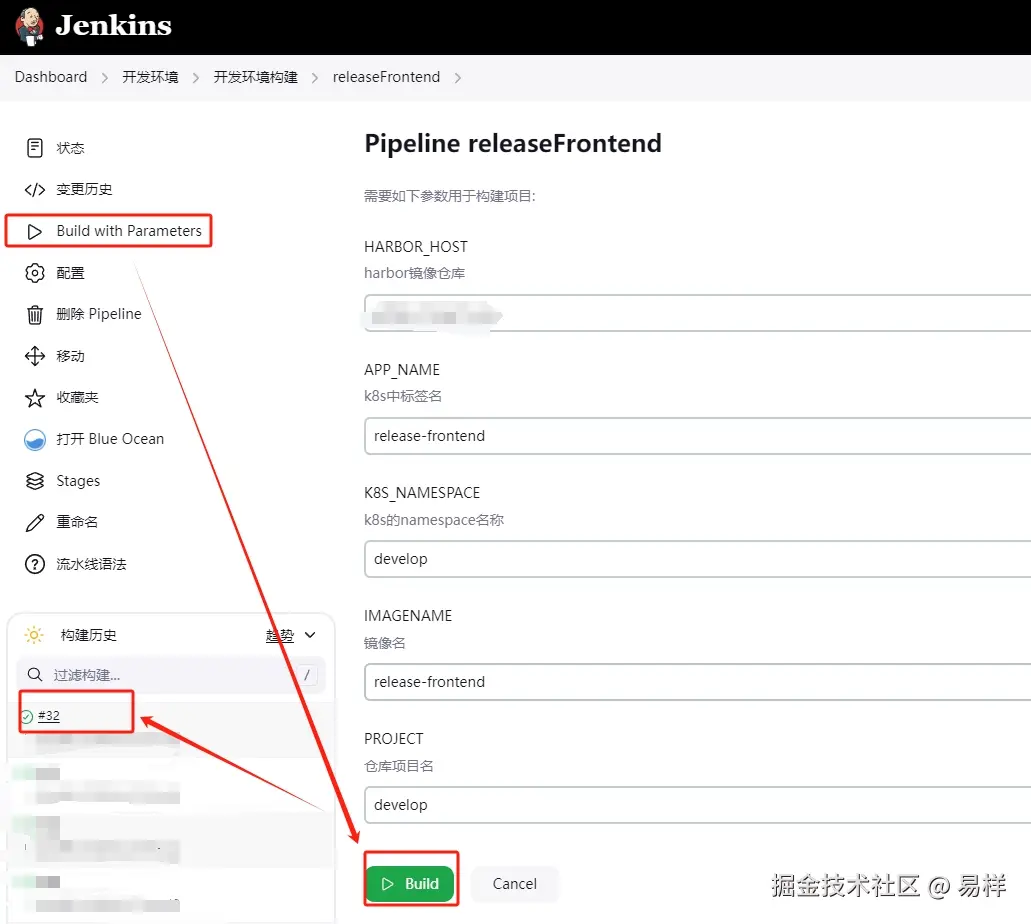1031x924 pixels.
Task: Click the APP_NAME parameter label
Action: pyautogui.click(x=402, y=370)
